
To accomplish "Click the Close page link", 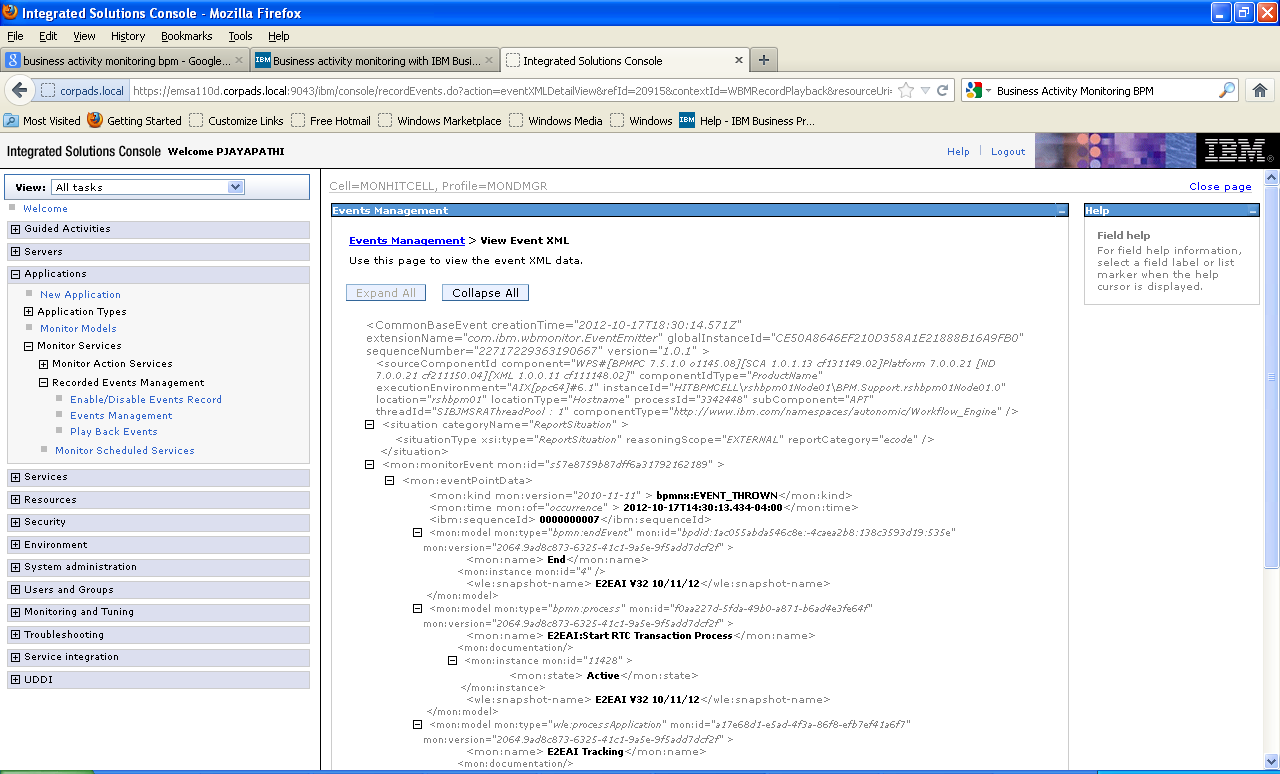I will (x=1220, y=187).
